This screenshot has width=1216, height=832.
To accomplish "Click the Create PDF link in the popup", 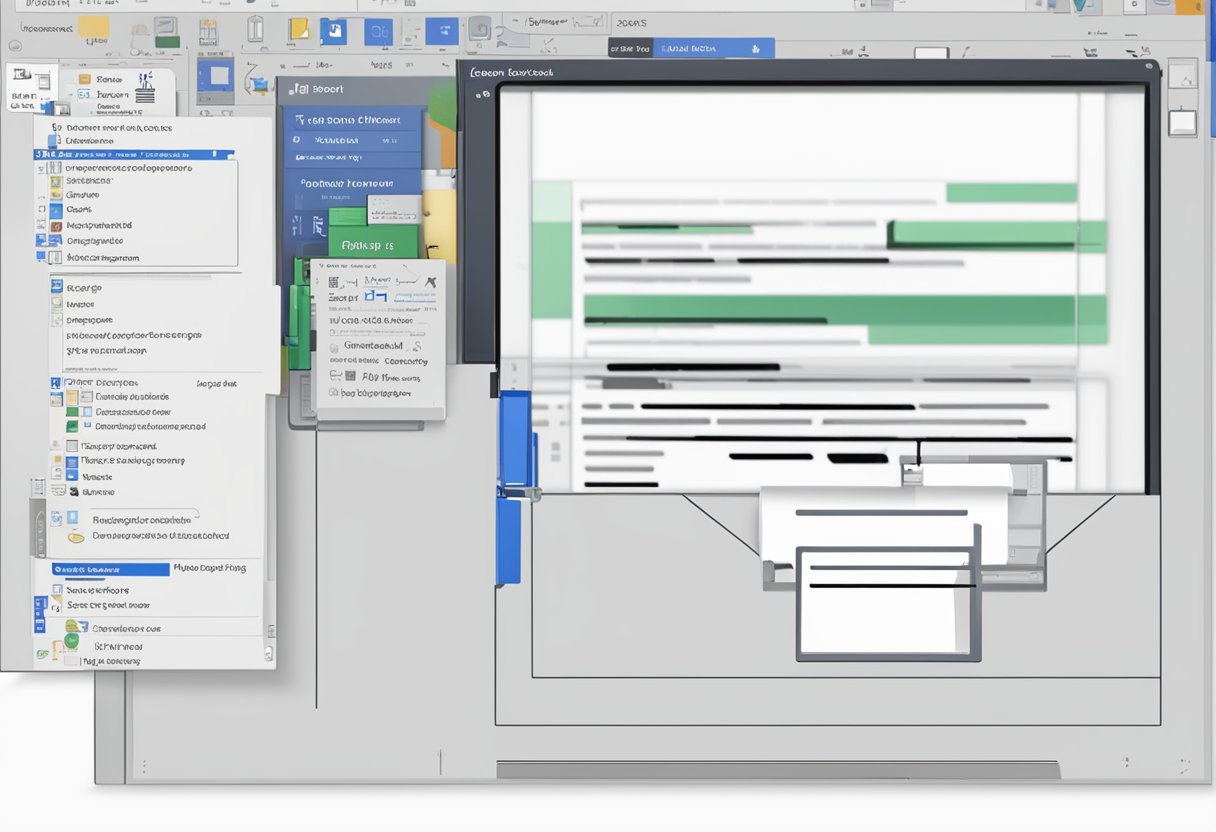I will pyautogui.click(x=415, y=297).
